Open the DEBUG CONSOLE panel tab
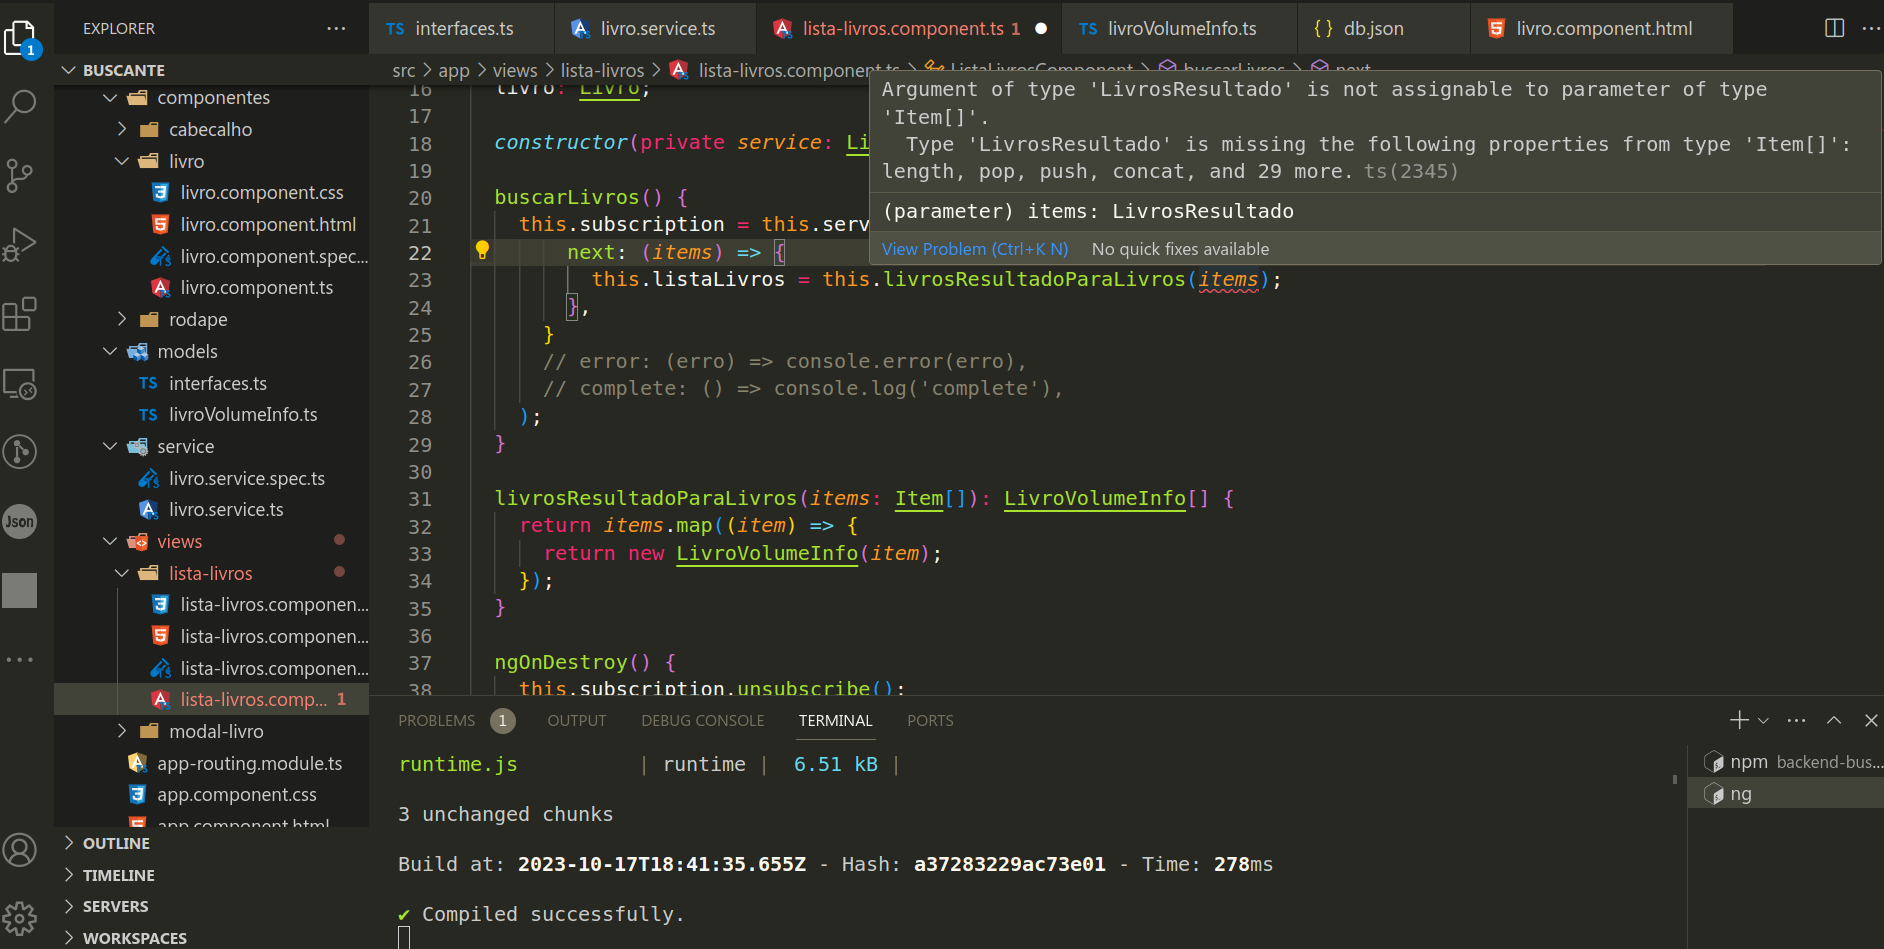 703,720
